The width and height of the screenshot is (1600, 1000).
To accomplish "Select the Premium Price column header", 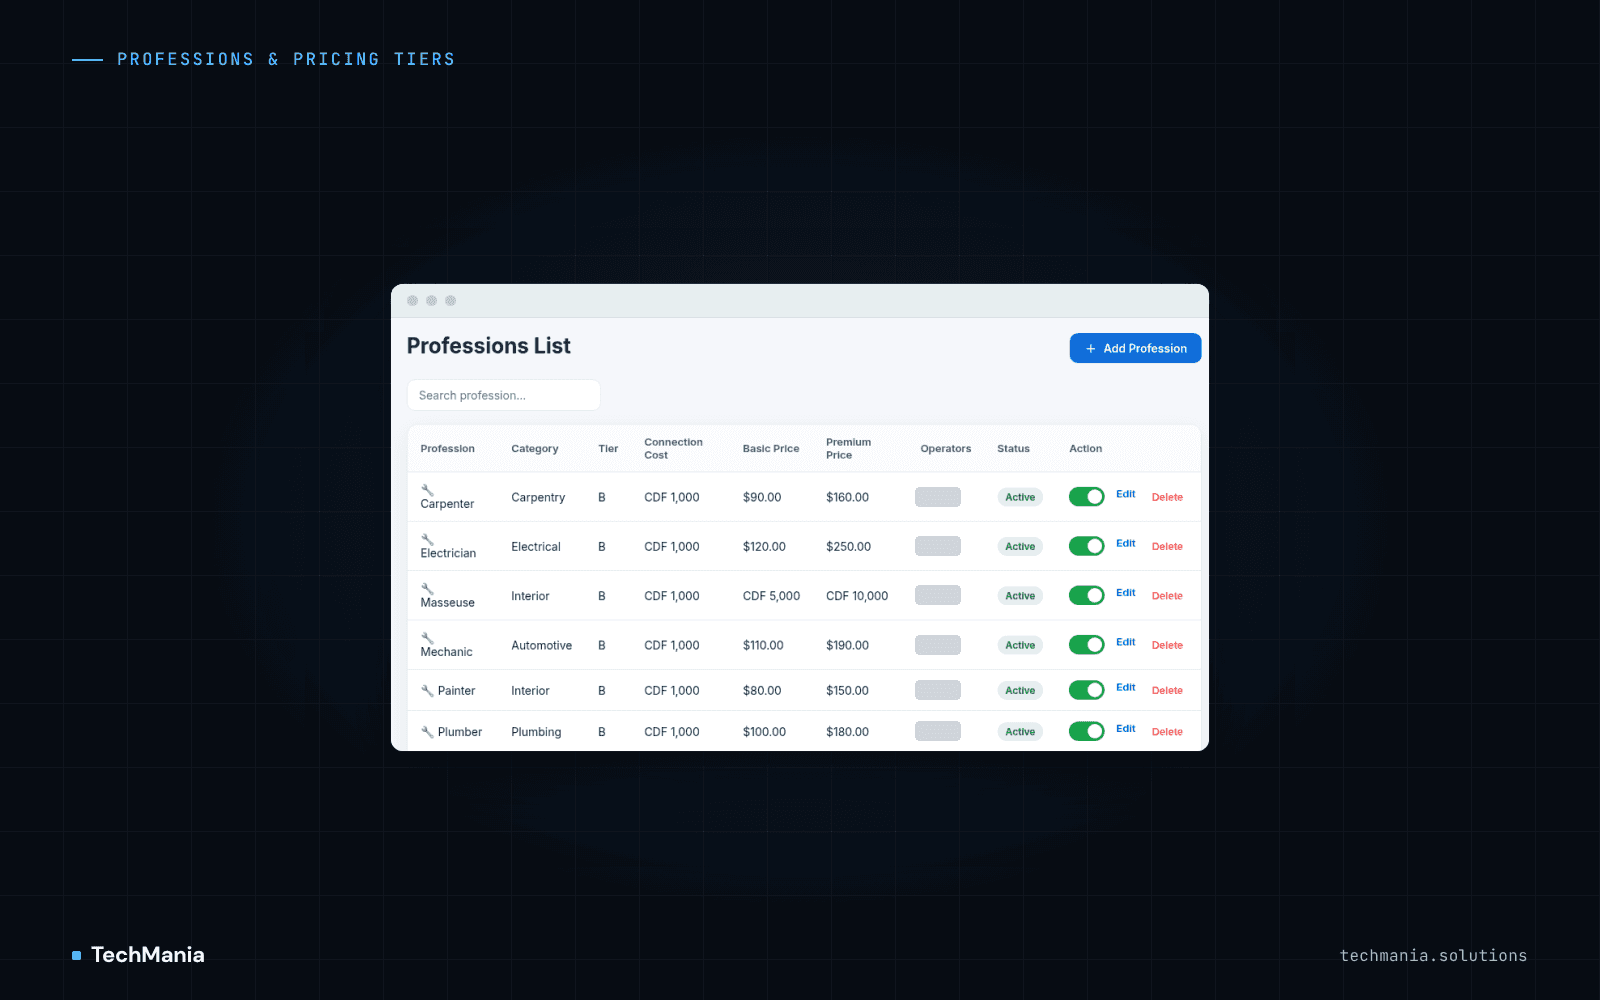I will pos(848,449).
